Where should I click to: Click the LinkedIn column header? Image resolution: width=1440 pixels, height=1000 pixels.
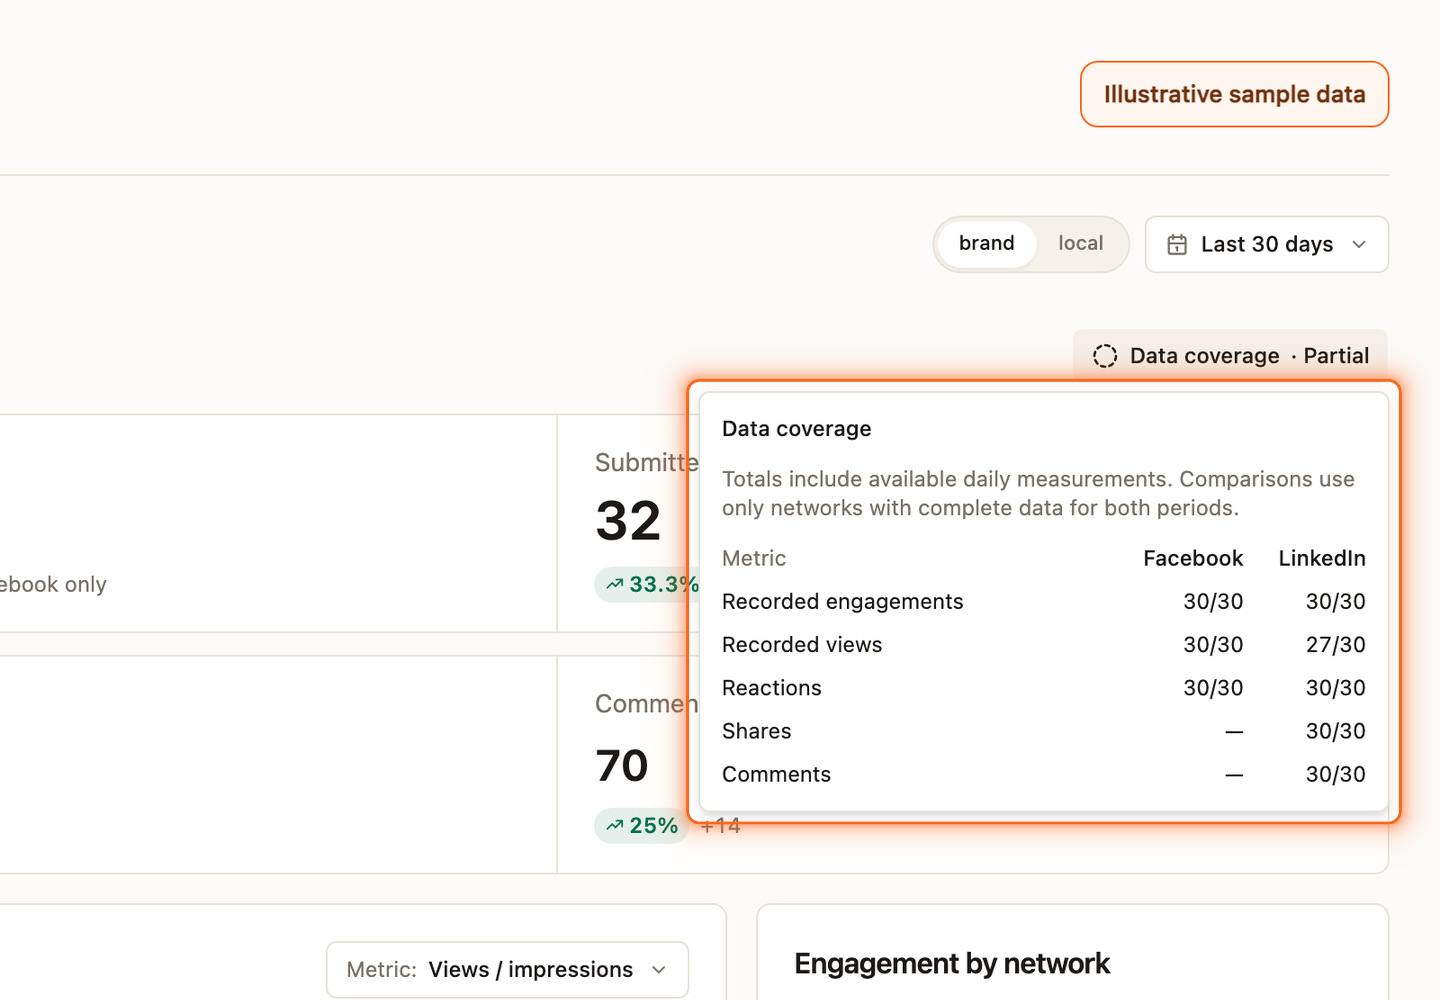point(1322,558)
